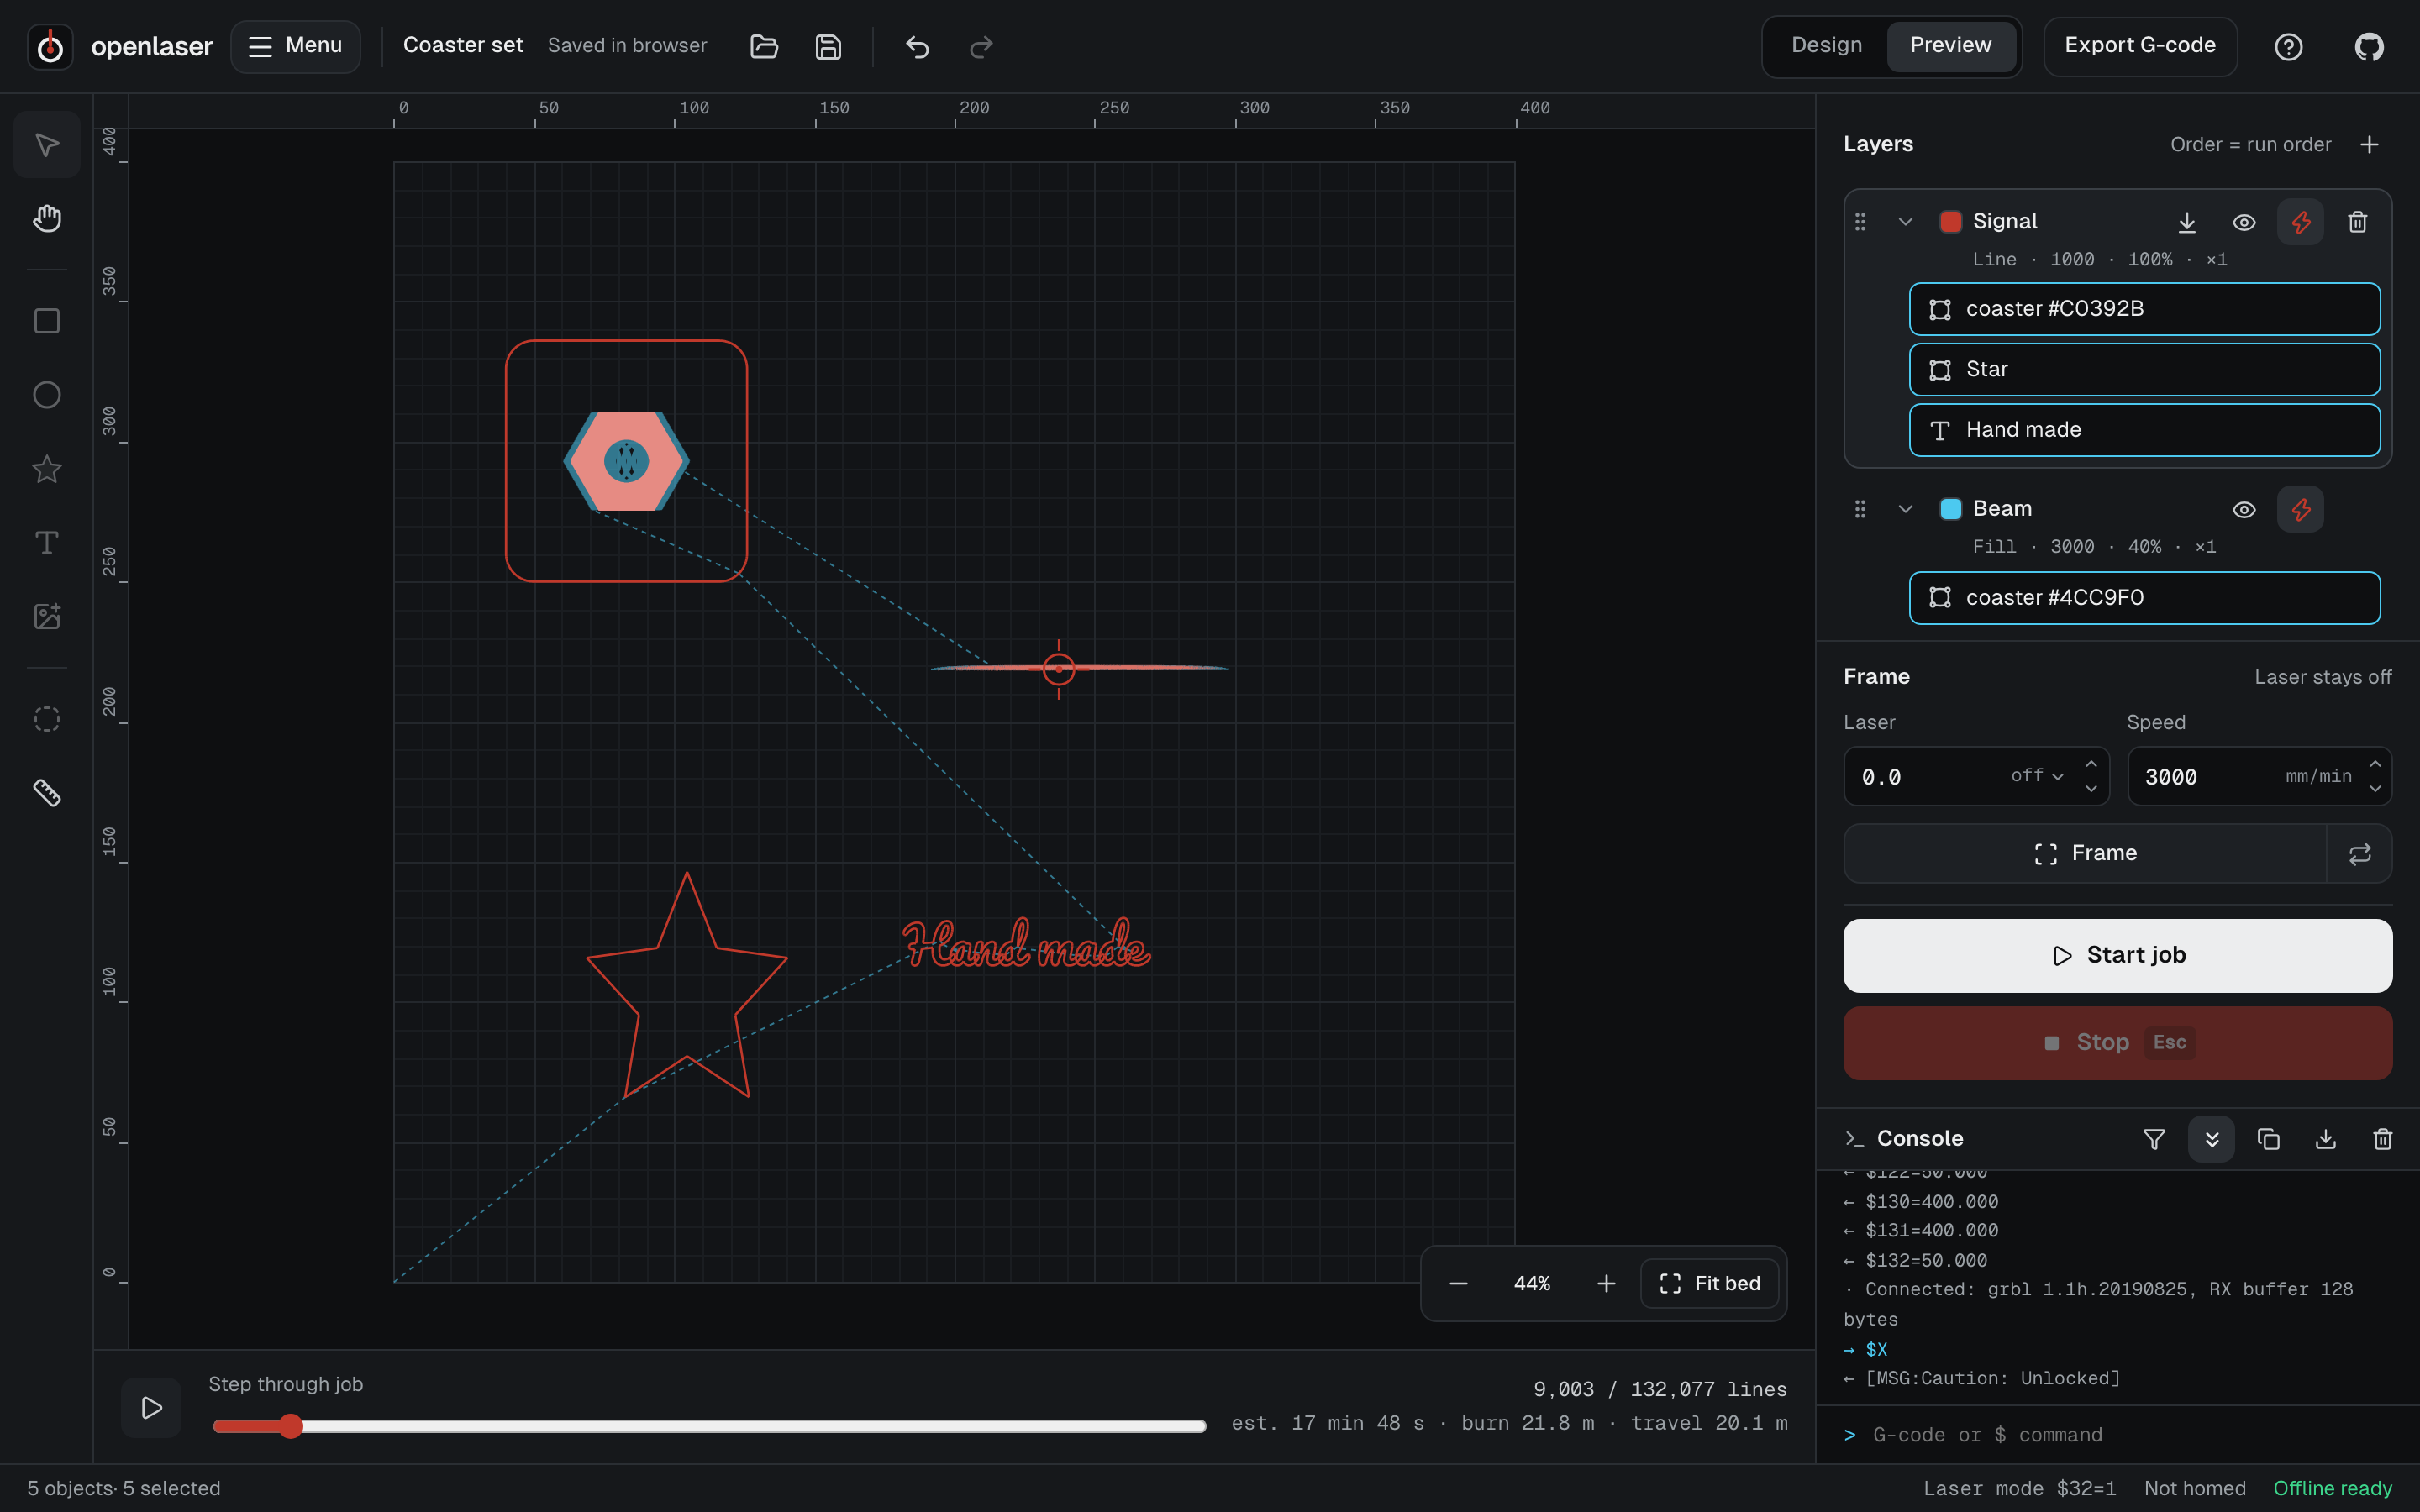
Task: Select the star shape tool
Action: pos(47,469)
